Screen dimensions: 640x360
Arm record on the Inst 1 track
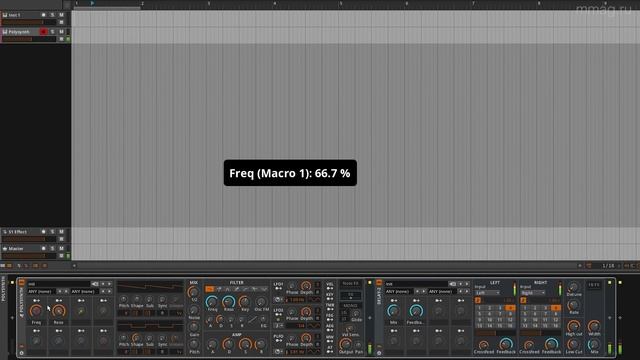[x=43, y=15]
